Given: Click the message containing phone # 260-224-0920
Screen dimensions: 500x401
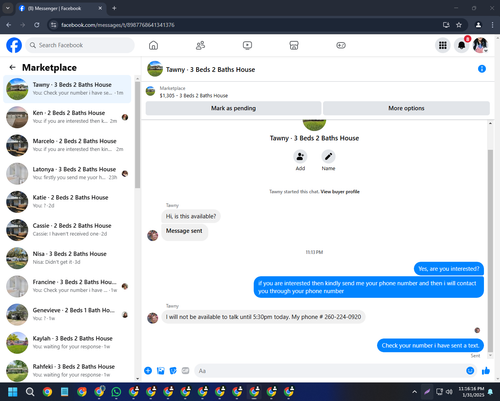Looking at the screenshot, I should tap(263, 317).
